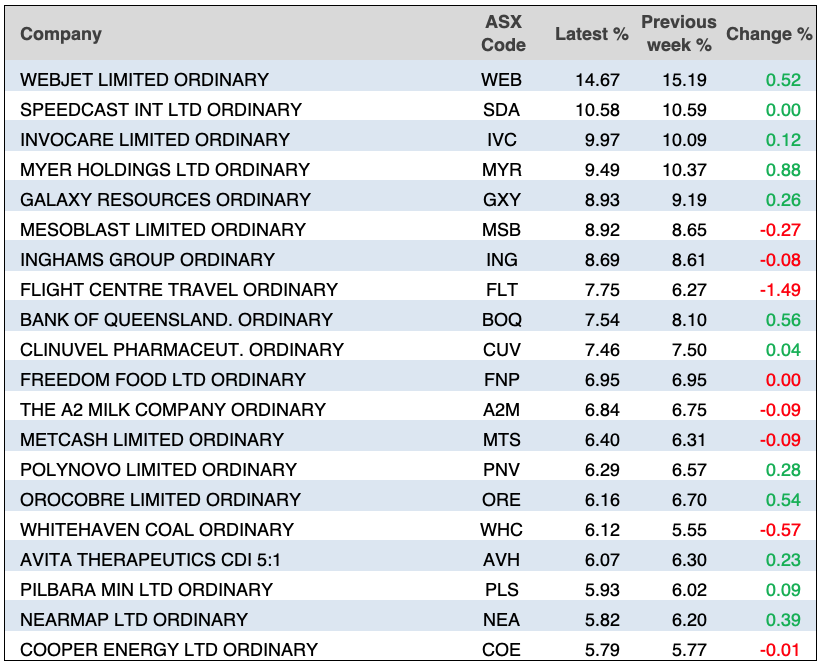Select the NEA ticker code

[502, 620]
